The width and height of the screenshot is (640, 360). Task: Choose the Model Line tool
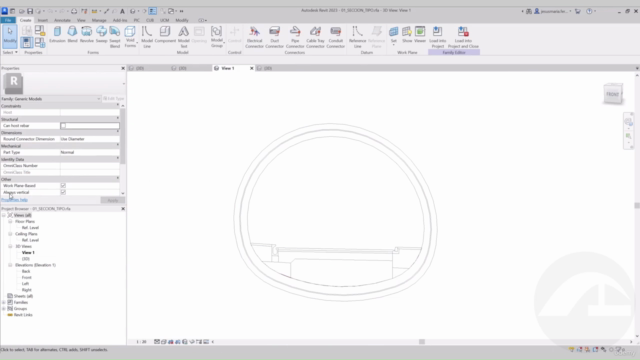pyautogui.click(x=147, y=37)
